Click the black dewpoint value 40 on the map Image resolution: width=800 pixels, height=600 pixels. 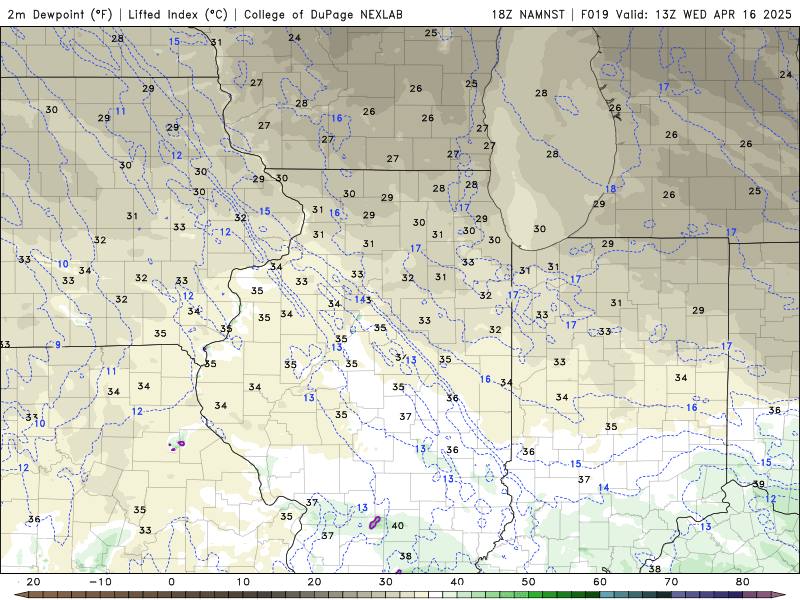click(x=397, y=526)
